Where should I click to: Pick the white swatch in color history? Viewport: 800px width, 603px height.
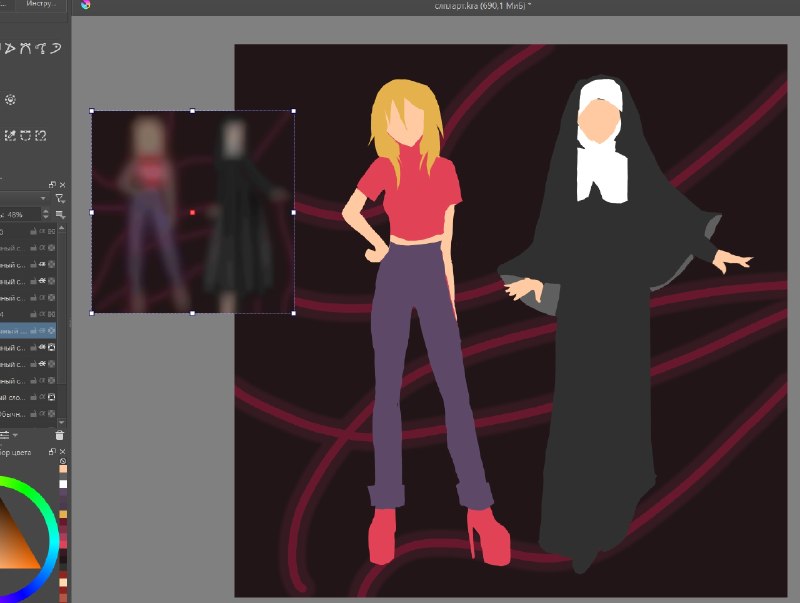pyautogui.click(x=63, y=484)
